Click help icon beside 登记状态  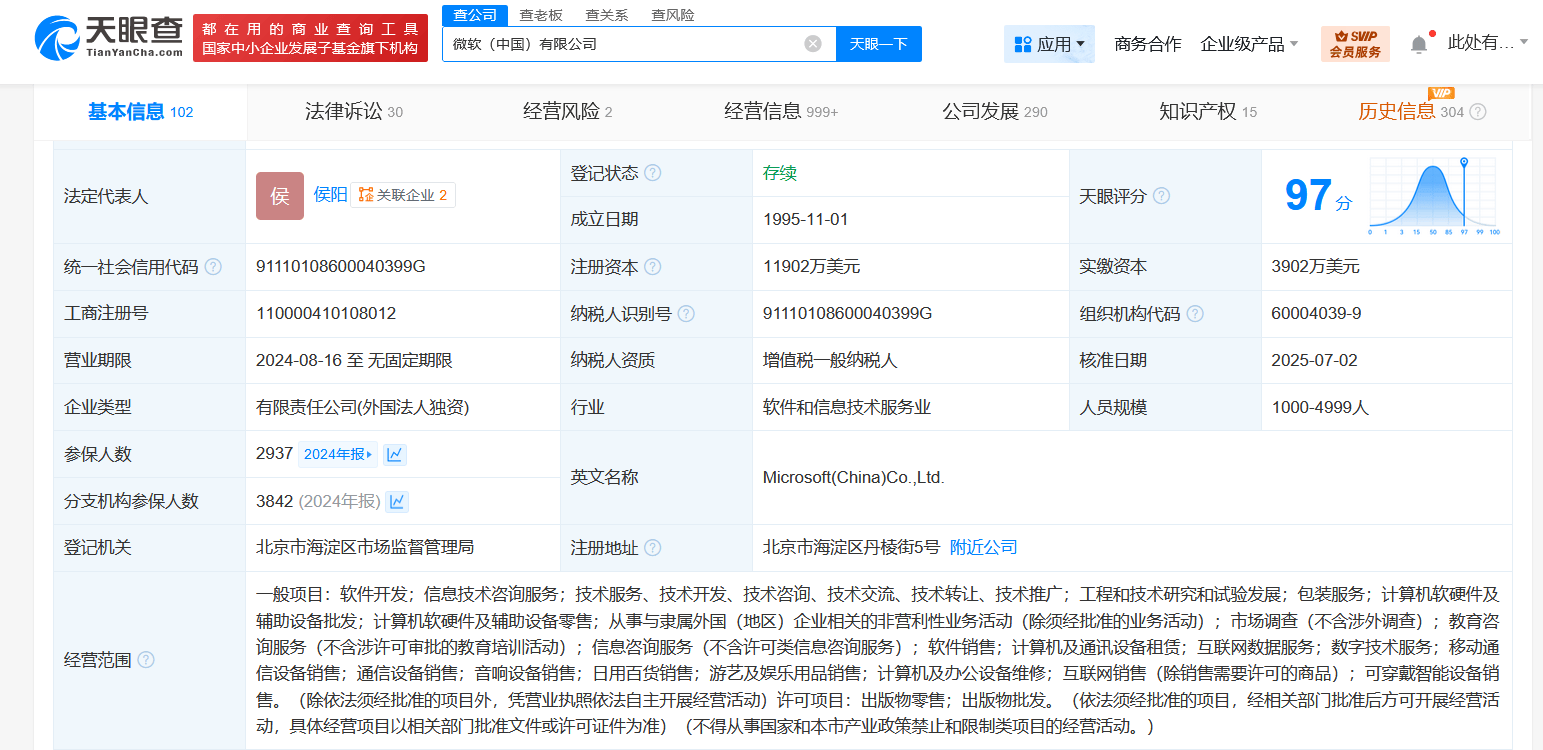tap(653, 173)
